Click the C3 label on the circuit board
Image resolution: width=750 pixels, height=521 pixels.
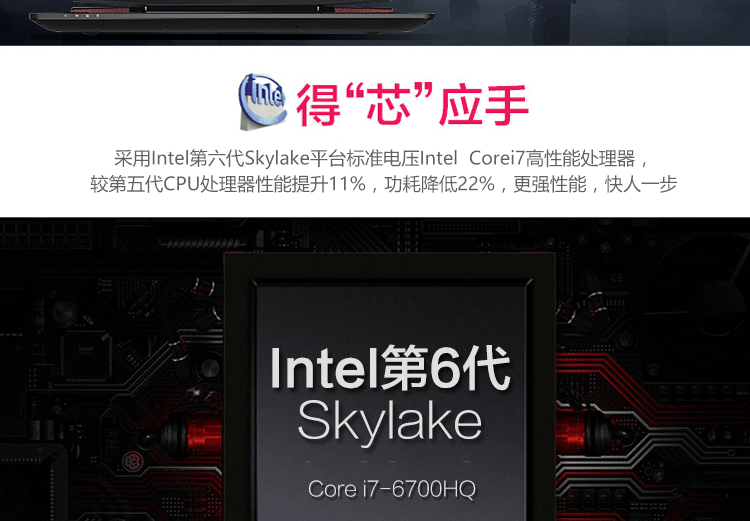pyautogui.click(x=616, y=277)
